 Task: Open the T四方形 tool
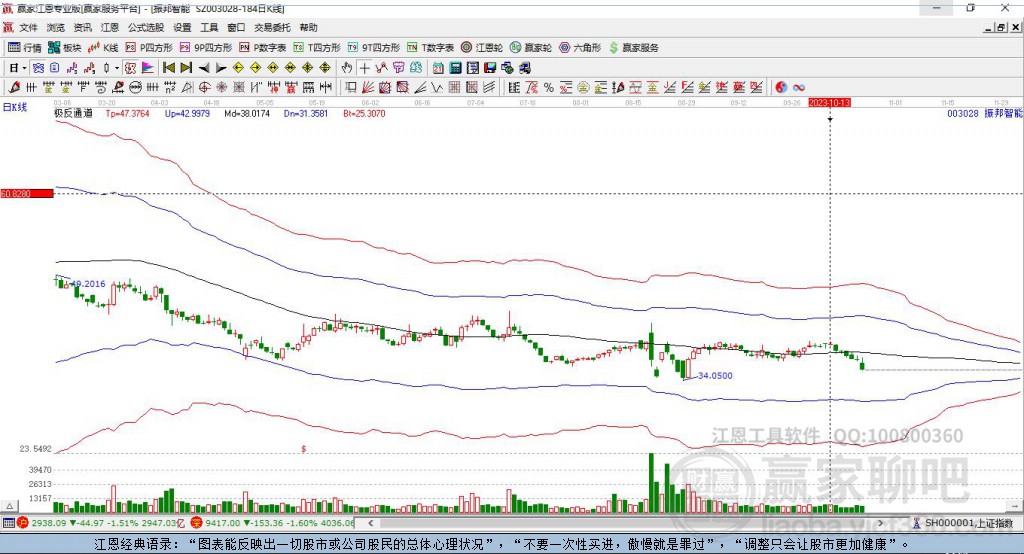[317, 48]
